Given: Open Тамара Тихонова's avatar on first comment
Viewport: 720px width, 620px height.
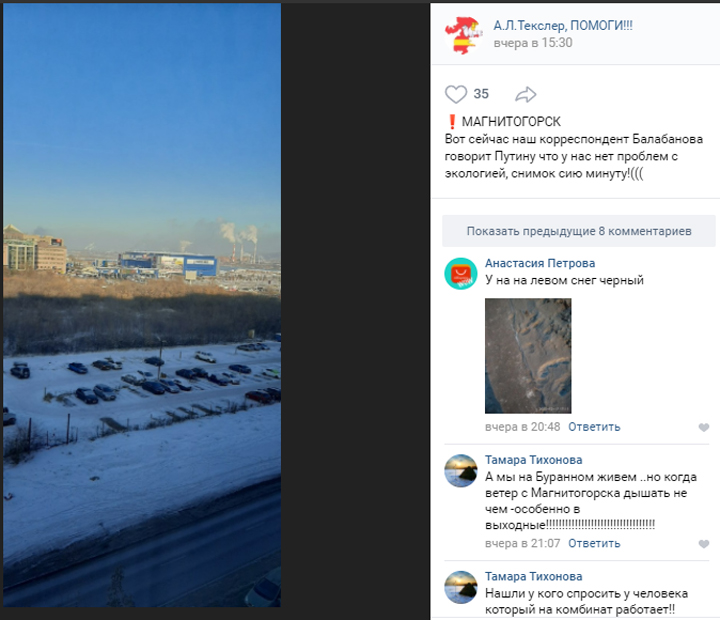Looking at the screenshot, I should tap(461, 470).
